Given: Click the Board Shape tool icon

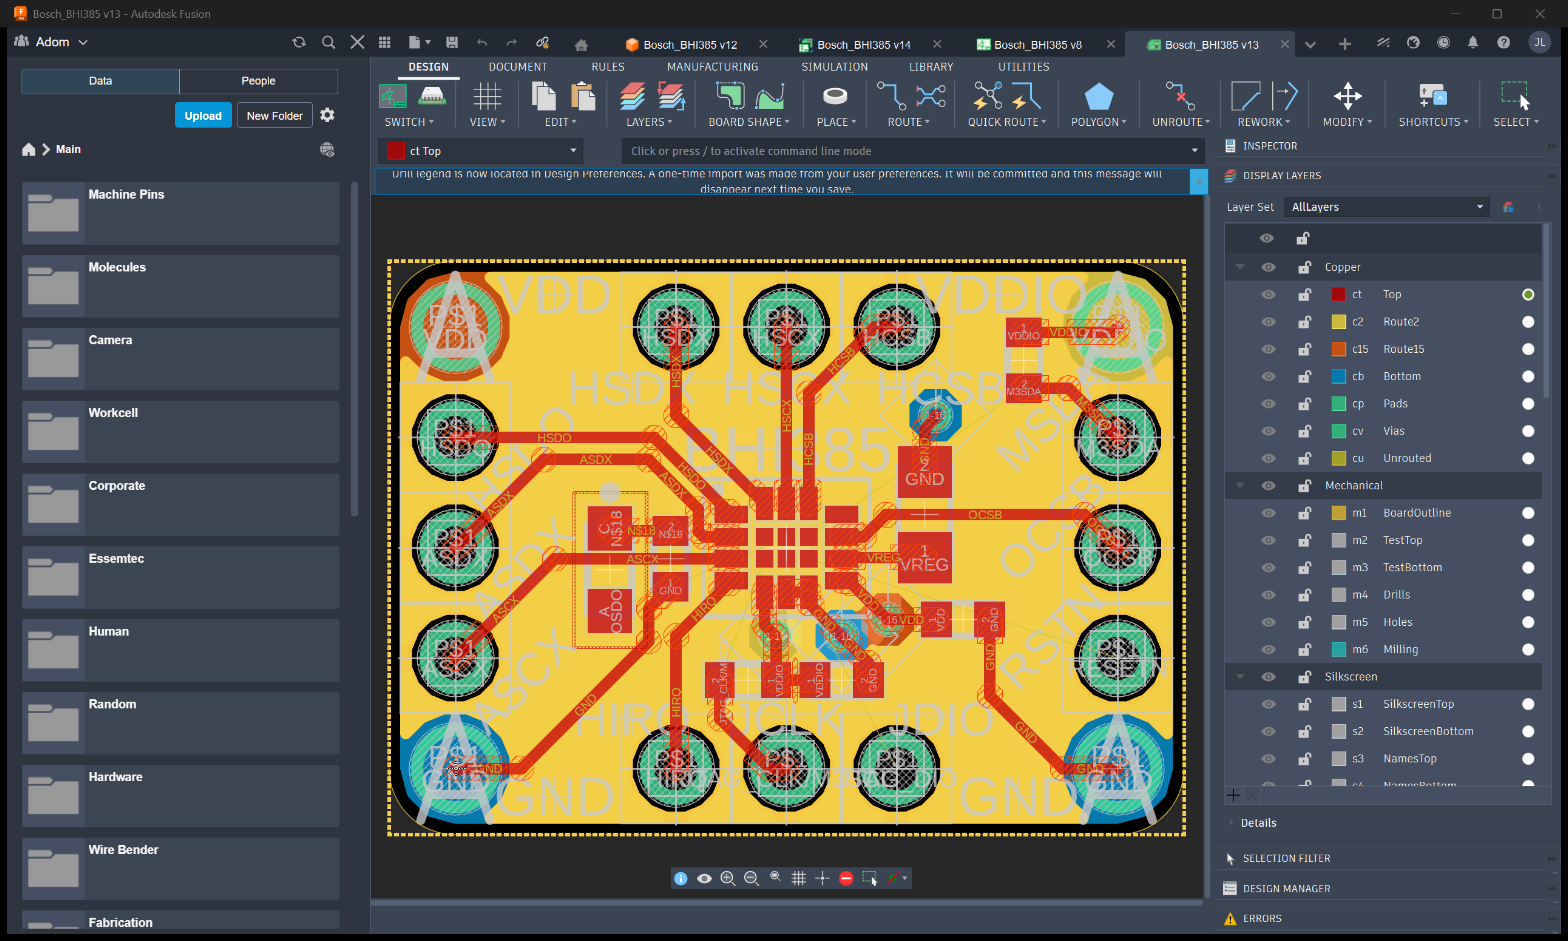Looking at the screenshot, I should click(749, 97).
